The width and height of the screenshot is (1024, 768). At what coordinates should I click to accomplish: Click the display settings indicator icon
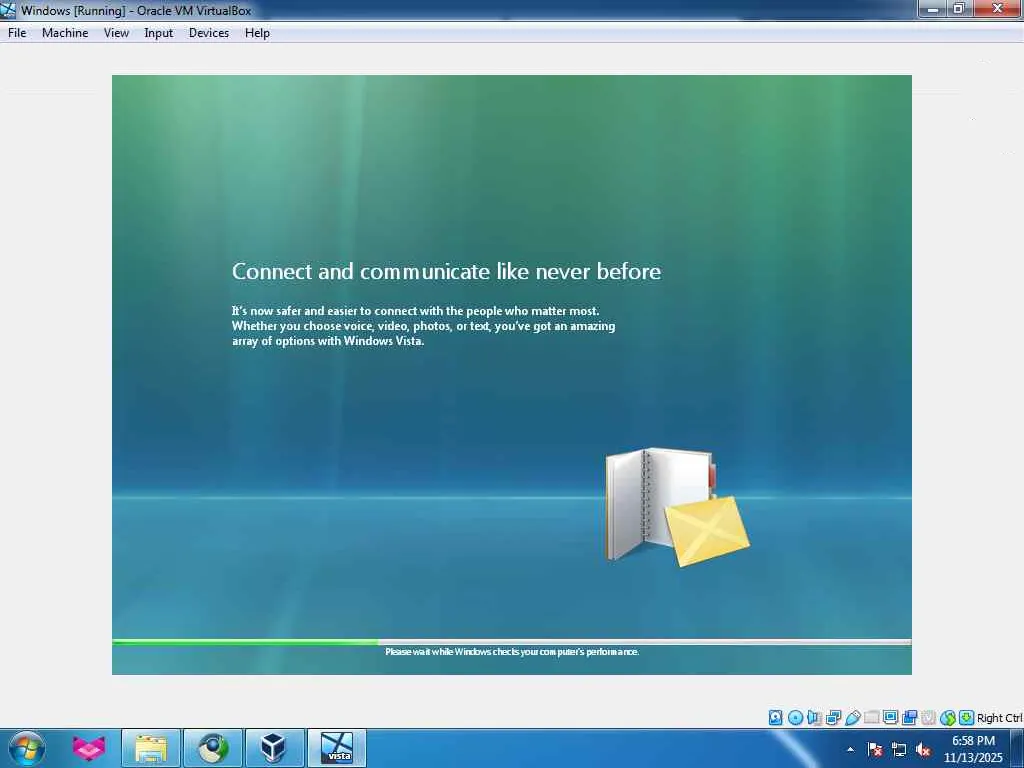[890, 718]
